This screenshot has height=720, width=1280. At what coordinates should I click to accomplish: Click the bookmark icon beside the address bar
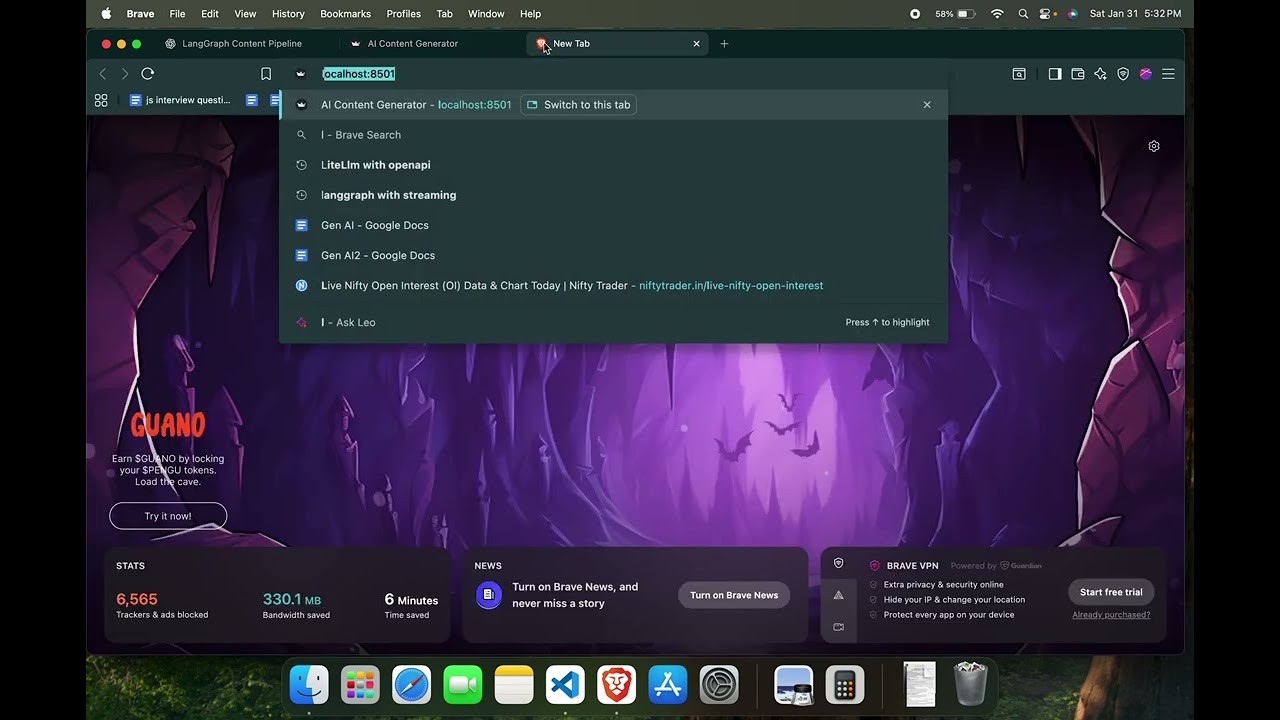tap(266, 74)
